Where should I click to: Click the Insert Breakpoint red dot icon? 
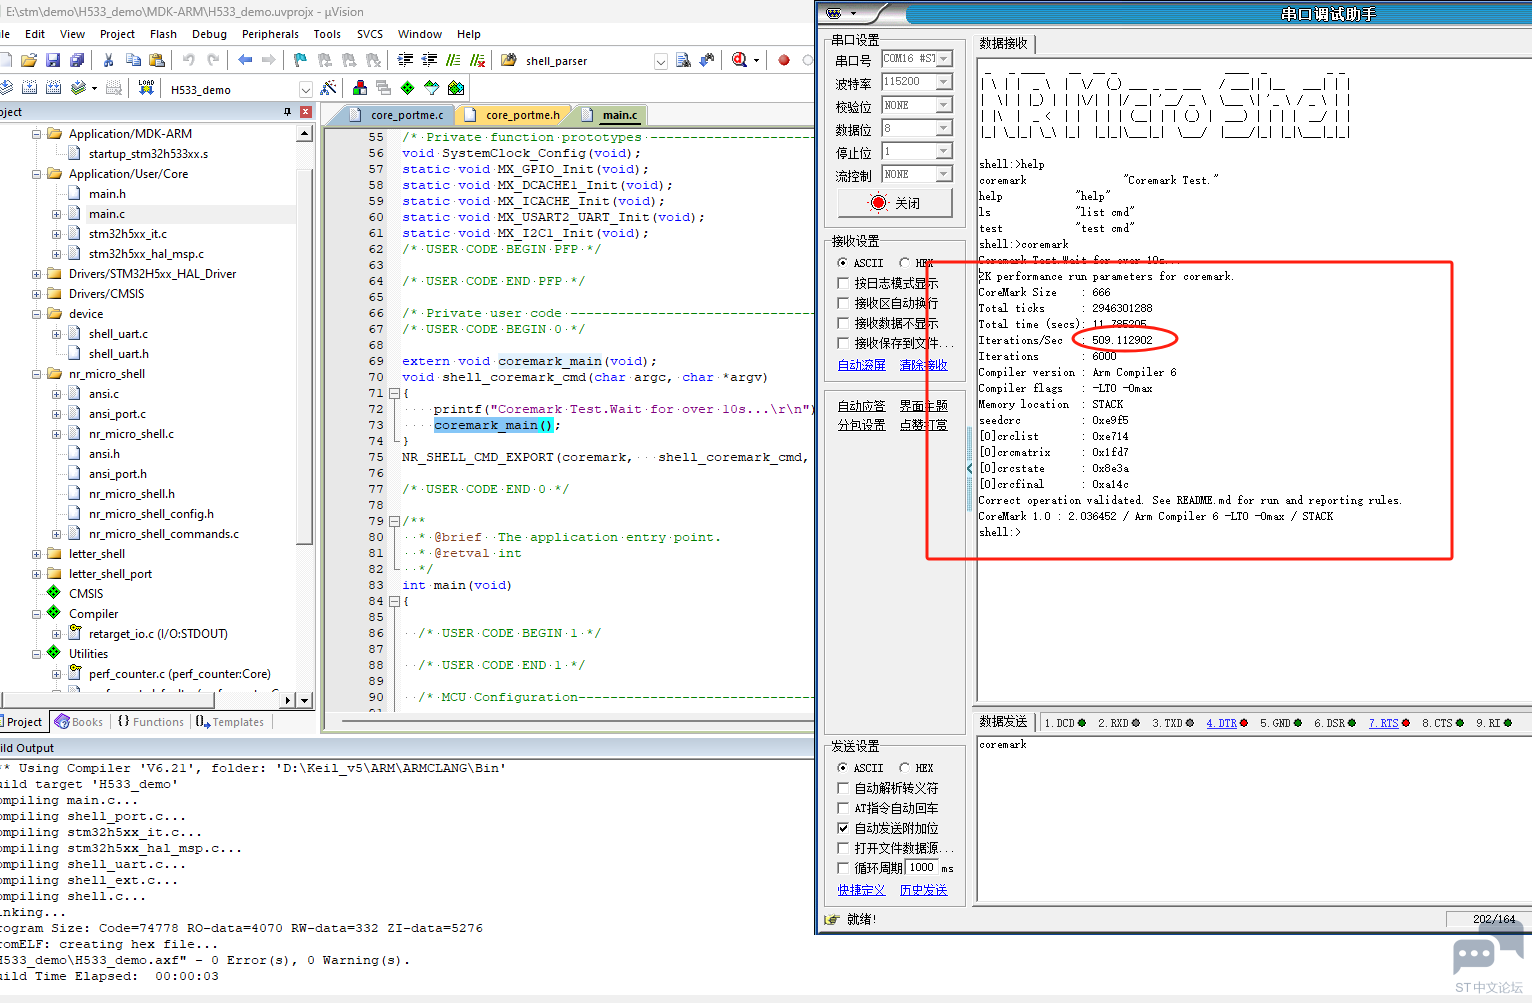pyautogui.click(x=784, y=60)
